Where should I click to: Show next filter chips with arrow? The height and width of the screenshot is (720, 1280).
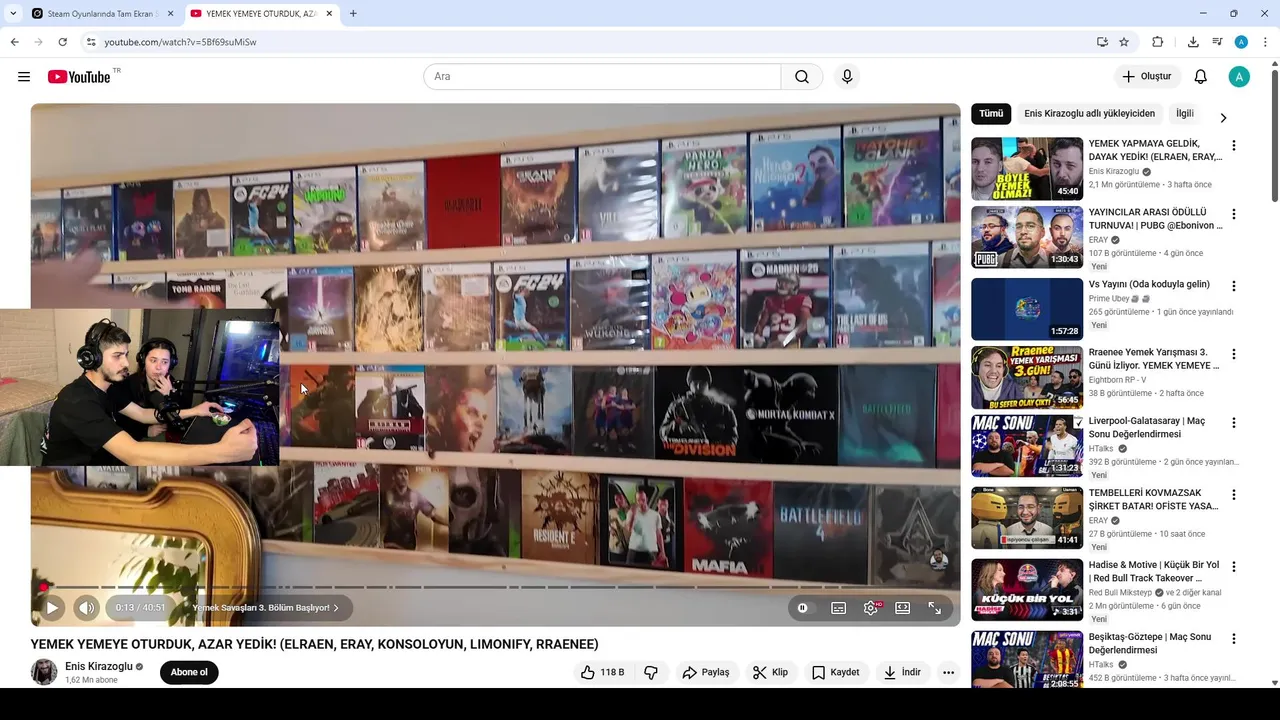(x=1223, y=117)
